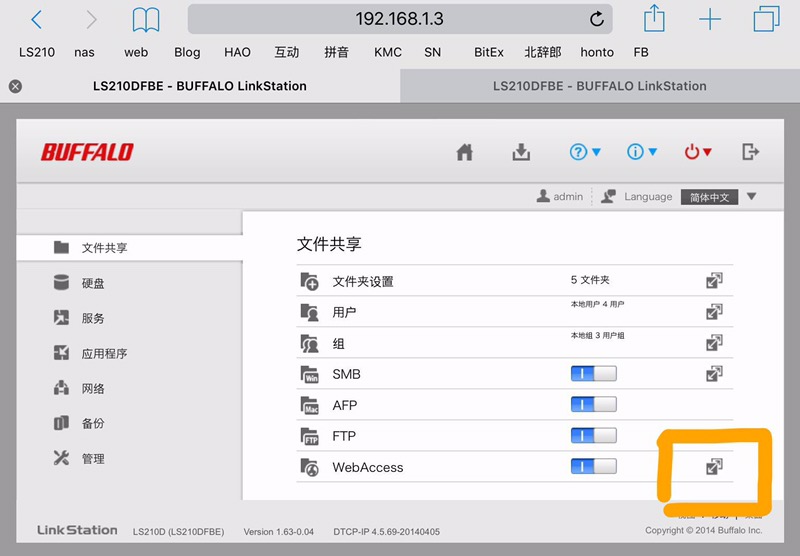Click the download tray icon in header
The image size is (800, 556).
click(521, 152)
